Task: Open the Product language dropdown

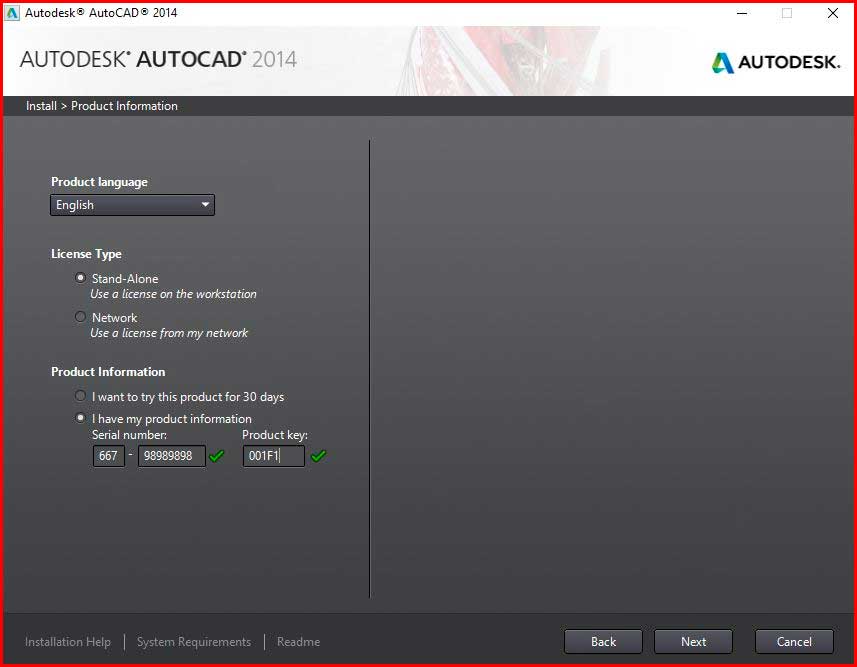Action: click(132, 204)
